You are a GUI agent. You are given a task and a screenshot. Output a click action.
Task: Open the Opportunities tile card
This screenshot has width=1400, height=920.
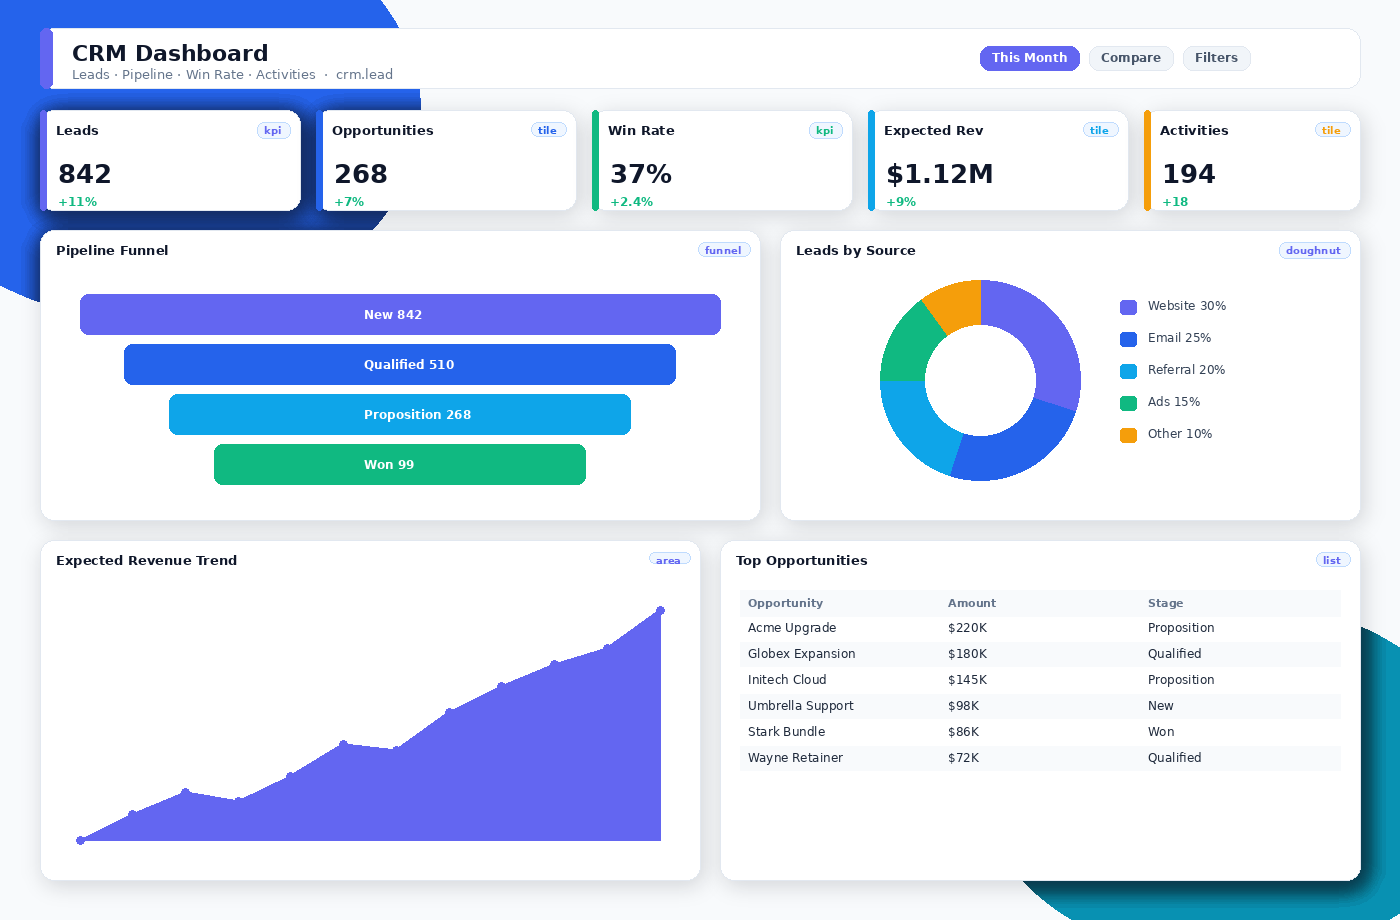[446, 160]
